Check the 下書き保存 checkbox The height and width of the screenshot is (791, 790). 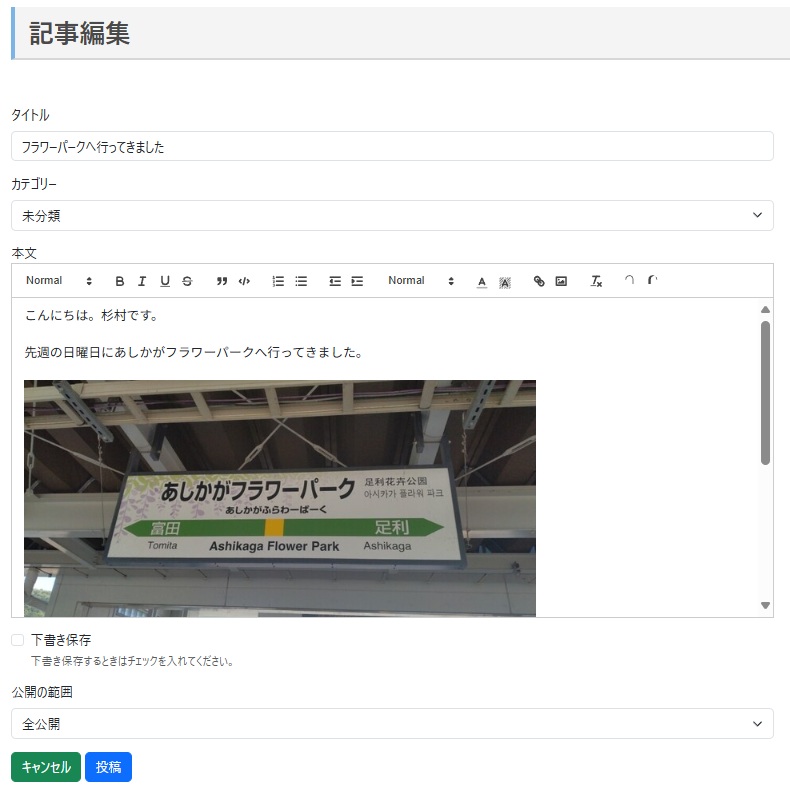tap(17, 640)
